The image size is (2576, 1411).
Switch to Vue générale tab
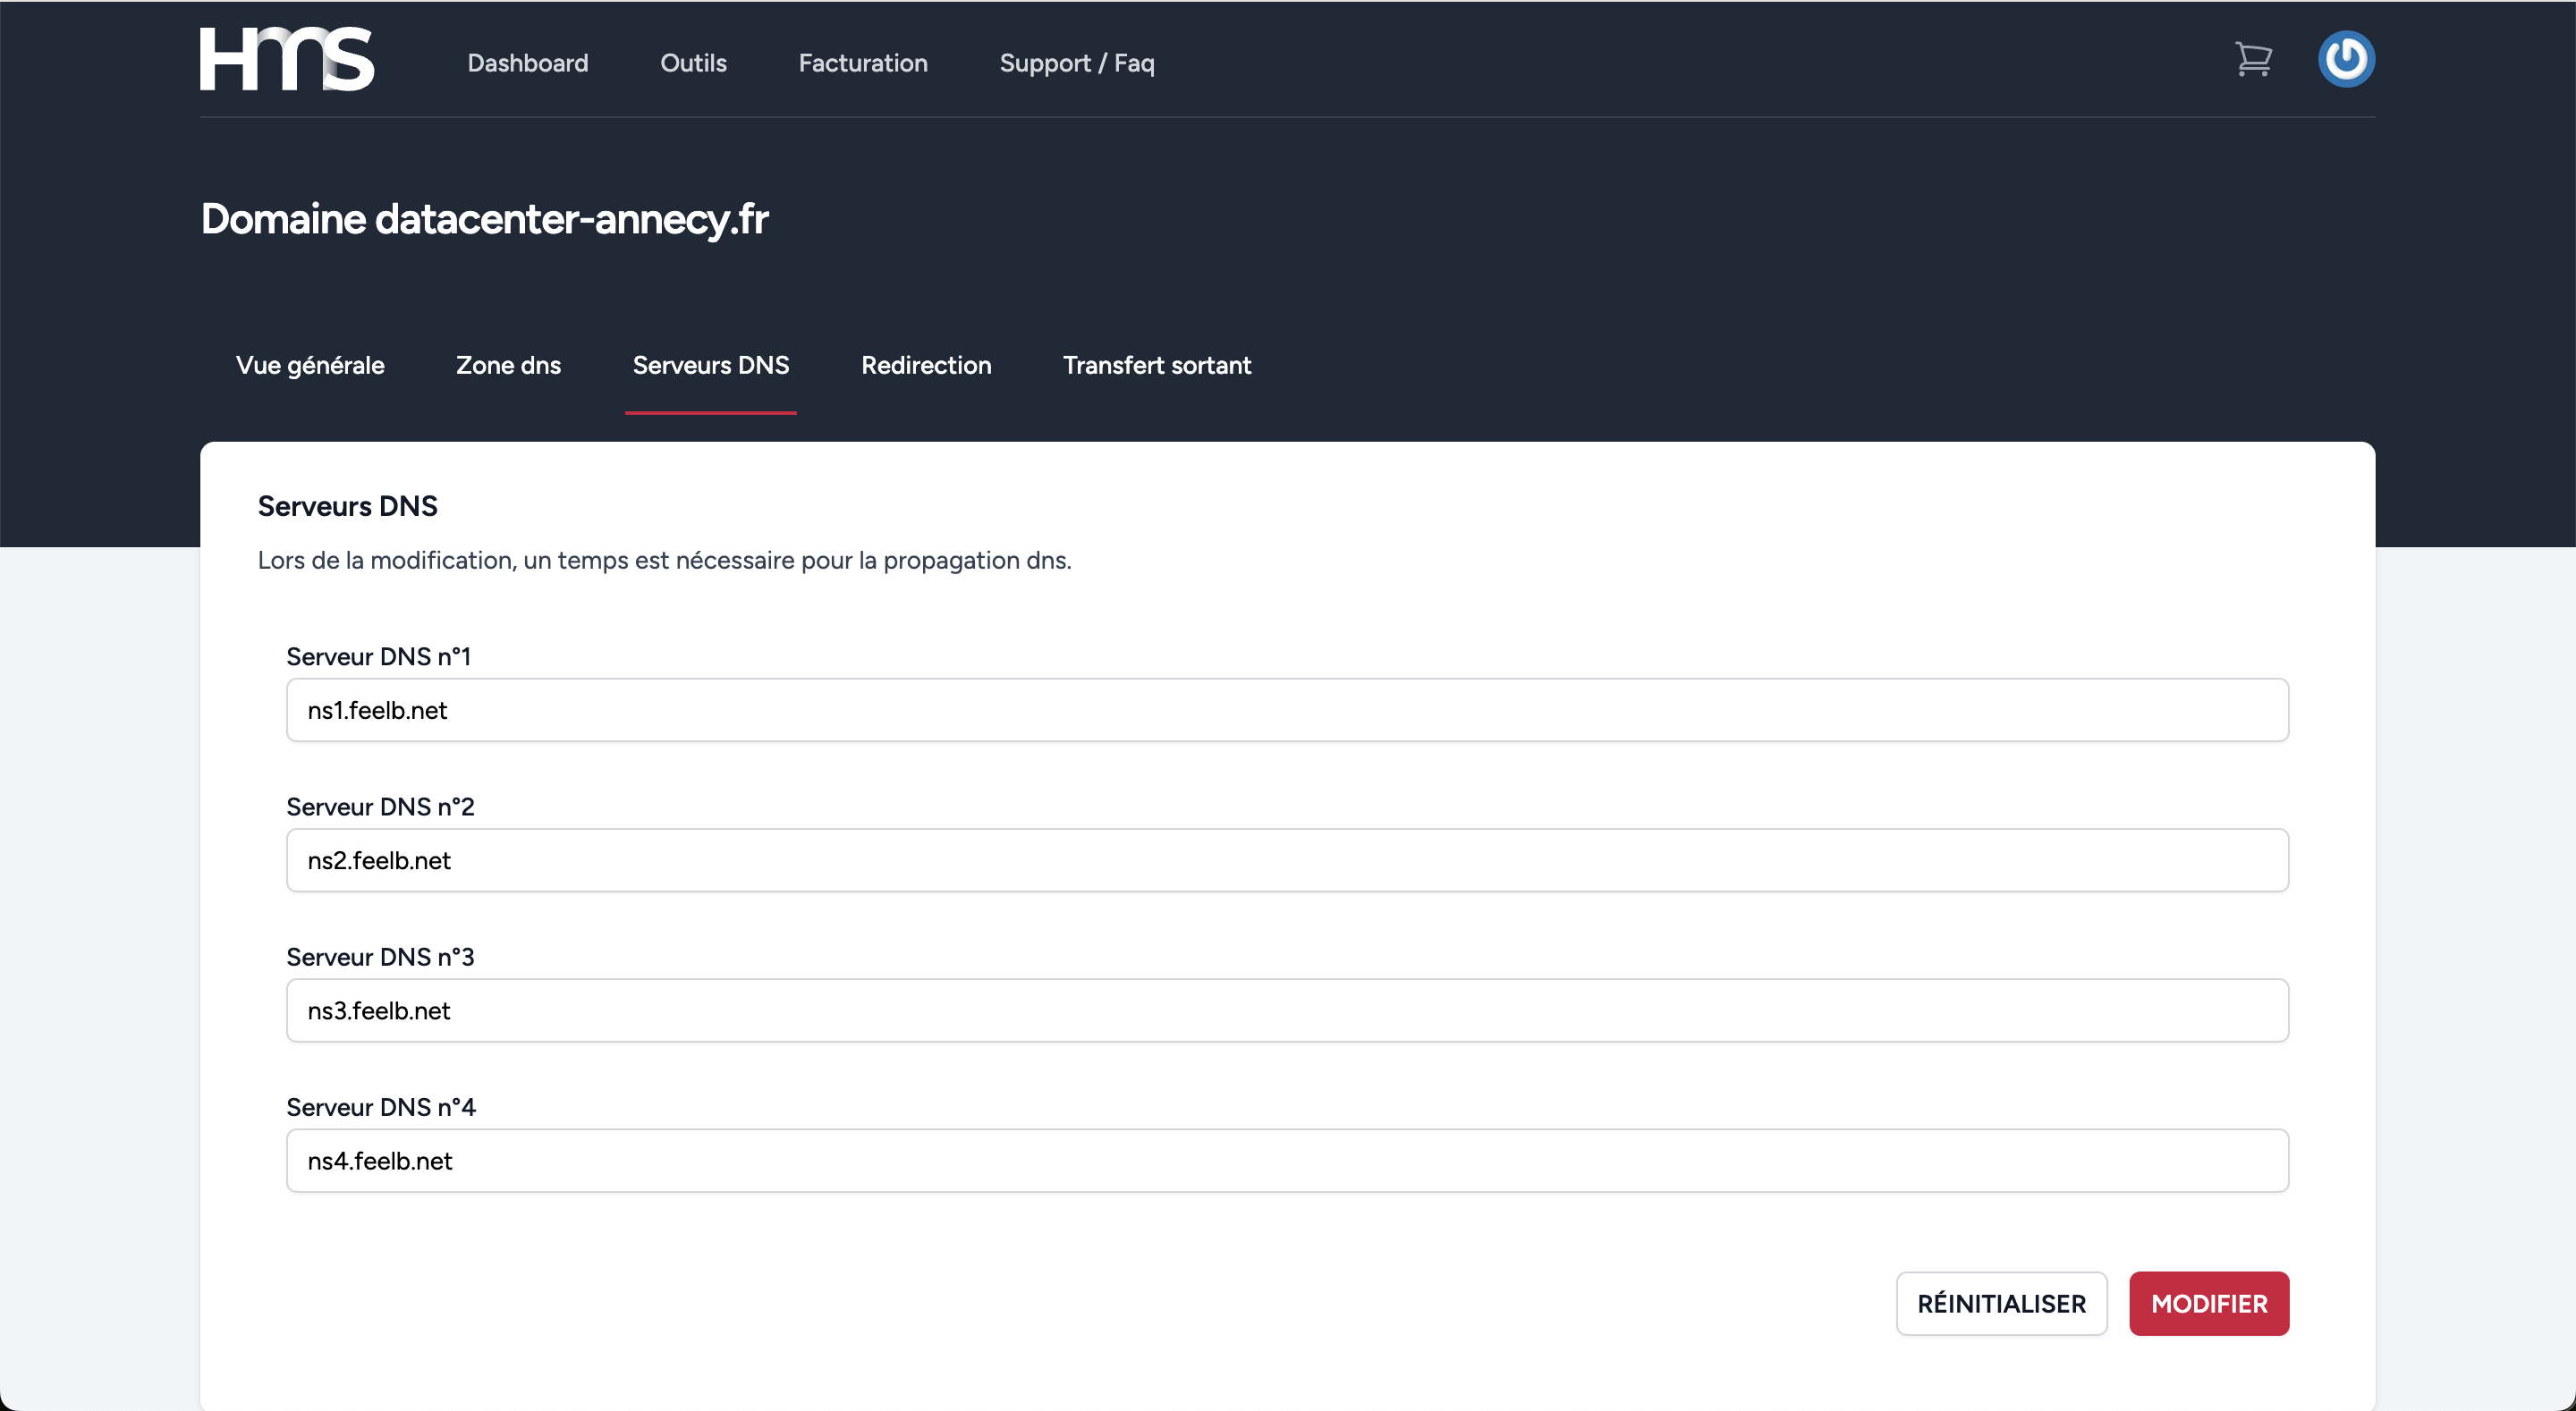[310, 365]
